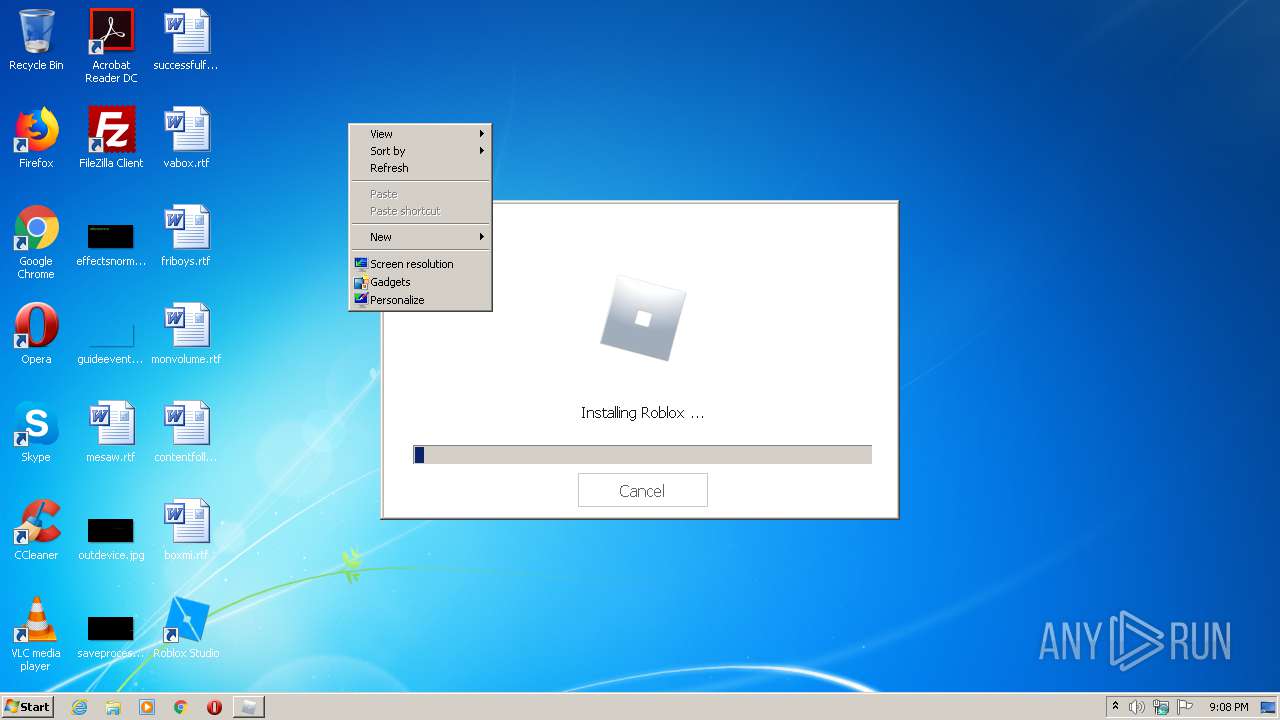1280x720 pixels.
Task: Open the VLC media player shortcut
Action: tap(36, 634)
